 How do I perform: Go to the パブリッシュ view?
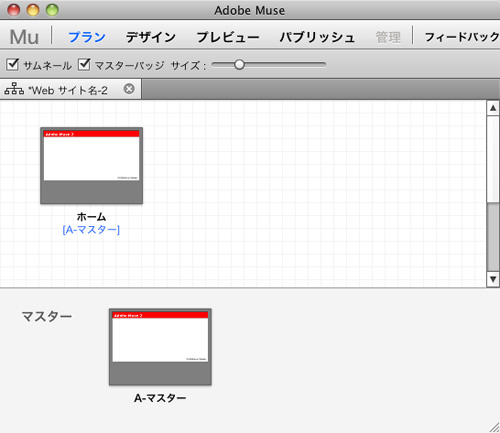317,37
